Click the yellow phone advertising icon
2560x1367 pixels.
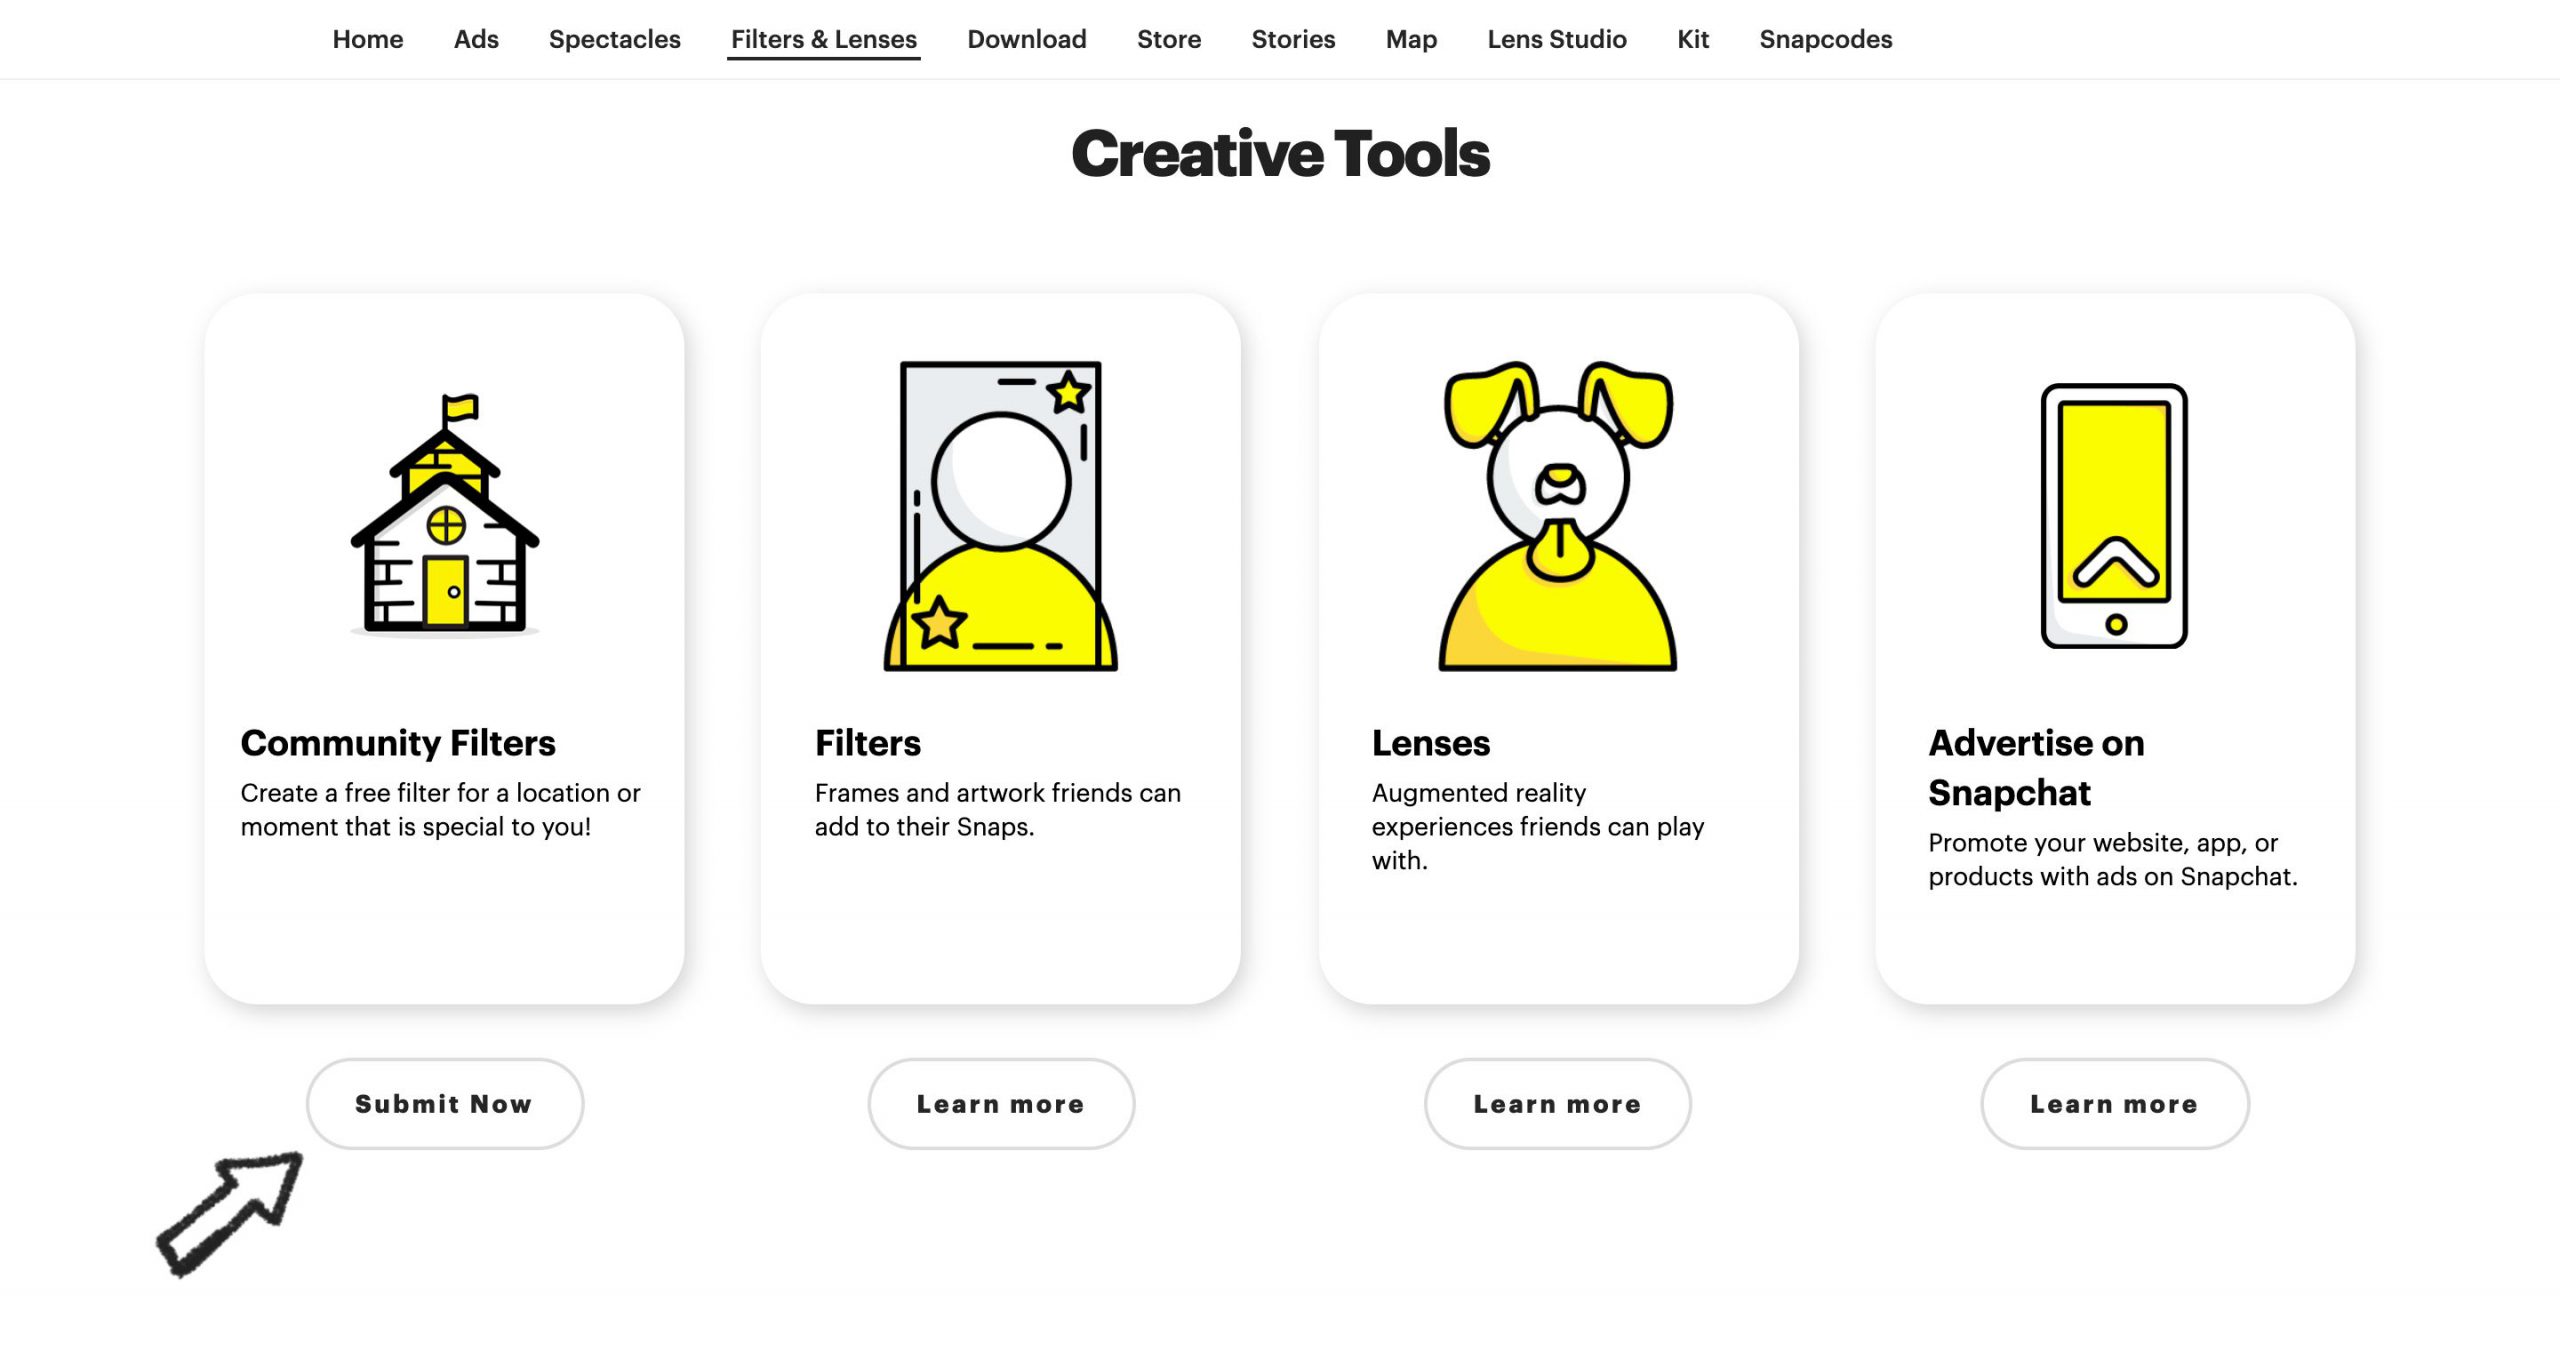[x=2114, y=515]
